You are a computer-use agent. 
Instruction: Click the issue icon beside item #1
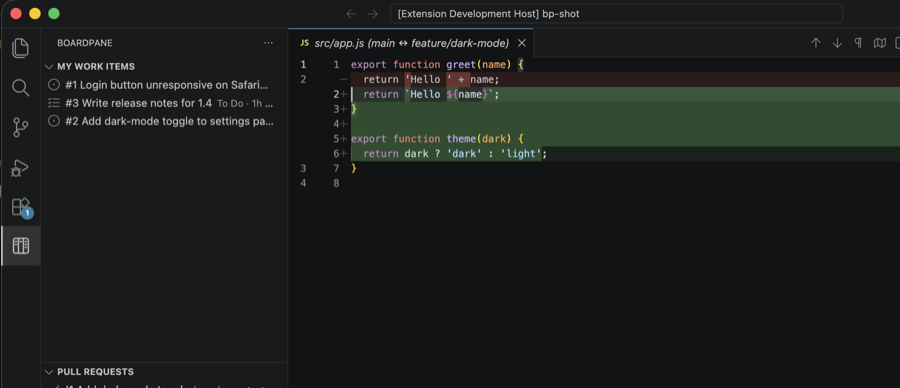click(x=54, y=85)
